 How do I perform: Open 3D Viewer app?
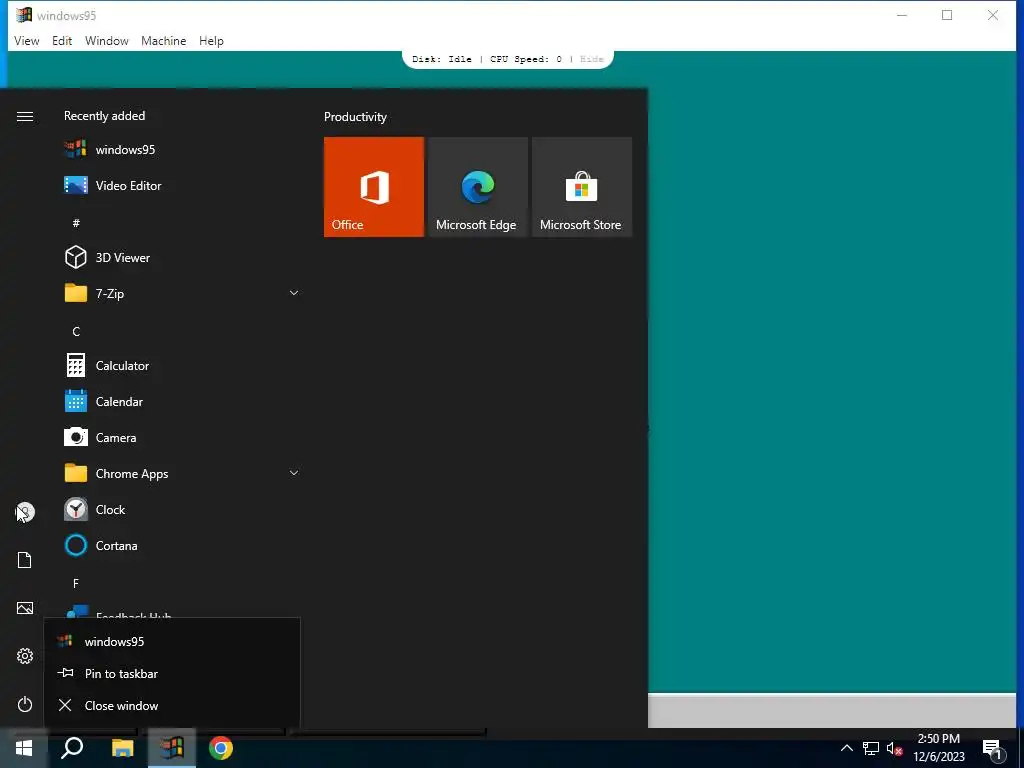tap(182, 257)
